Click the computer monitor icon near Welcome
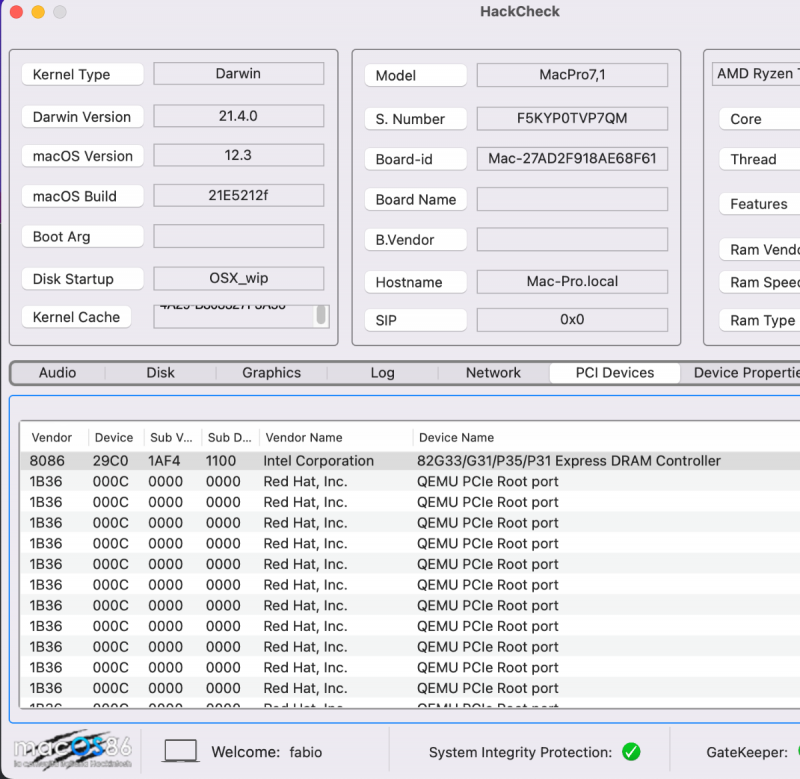This screenshot has height=779, width=800. pyautogui.click(x=180, y=751)
